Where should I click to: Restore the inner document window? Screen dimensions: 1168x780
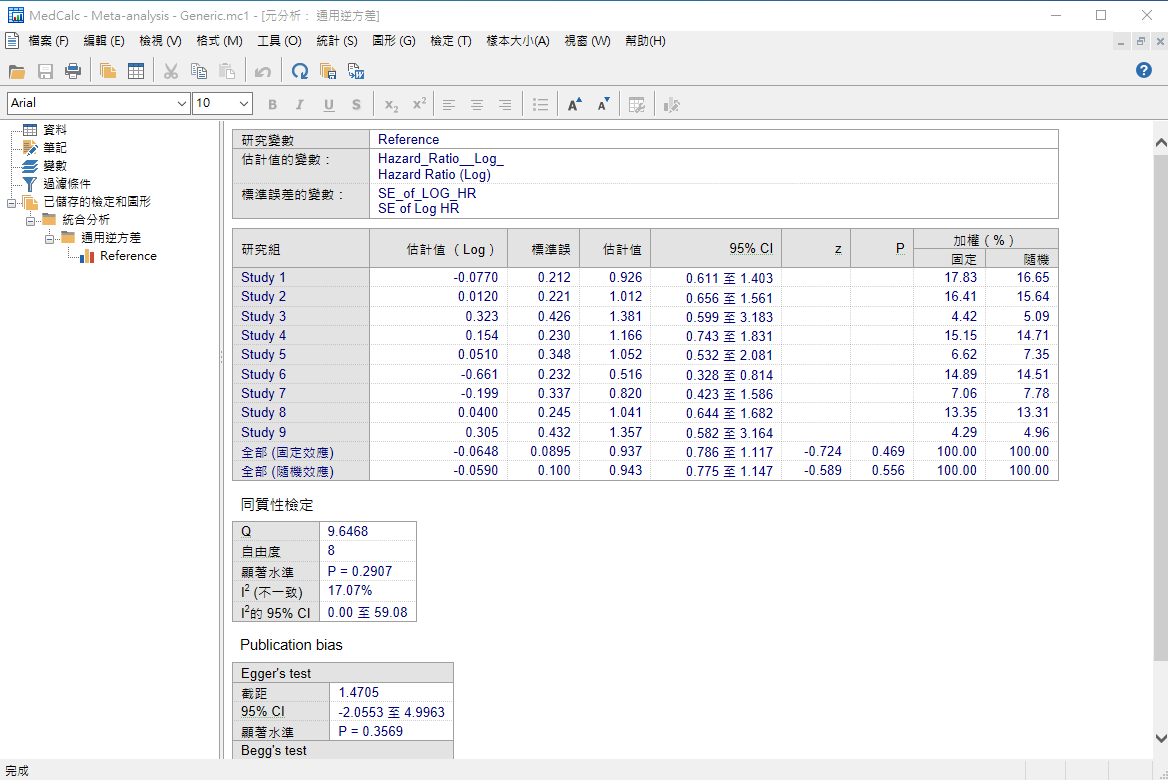pos(1140,42)
